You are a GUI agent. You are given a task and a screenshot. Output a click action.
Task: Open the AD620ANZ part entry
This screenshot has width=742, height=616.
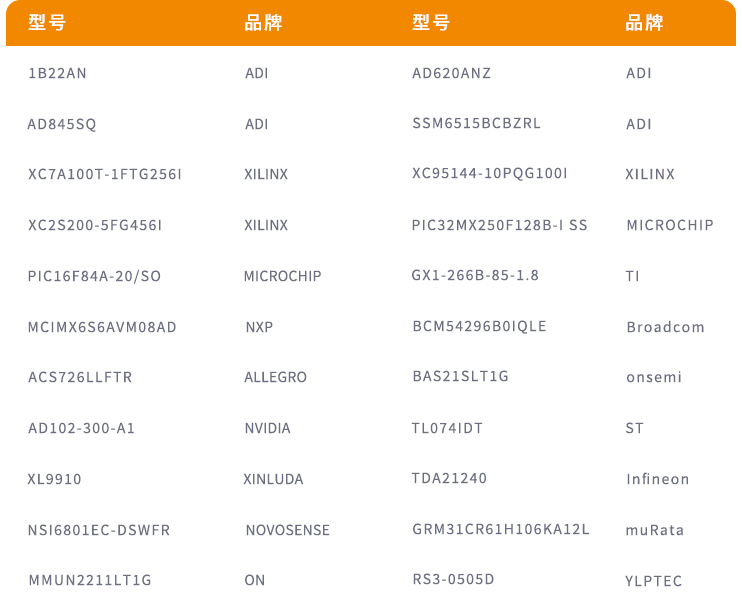point(451,74)
